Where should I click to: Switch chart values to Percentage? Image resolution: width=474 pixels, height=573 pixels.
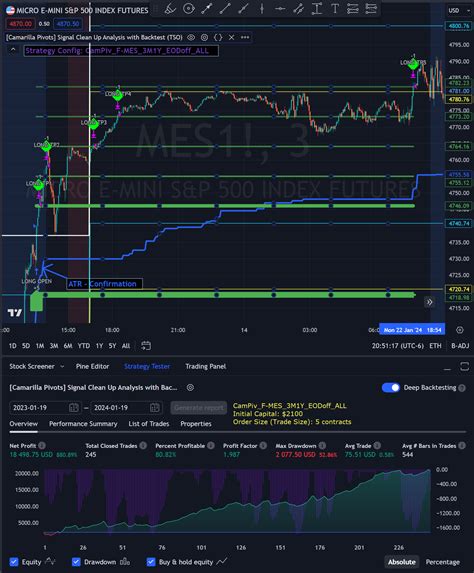pos(443,562)
